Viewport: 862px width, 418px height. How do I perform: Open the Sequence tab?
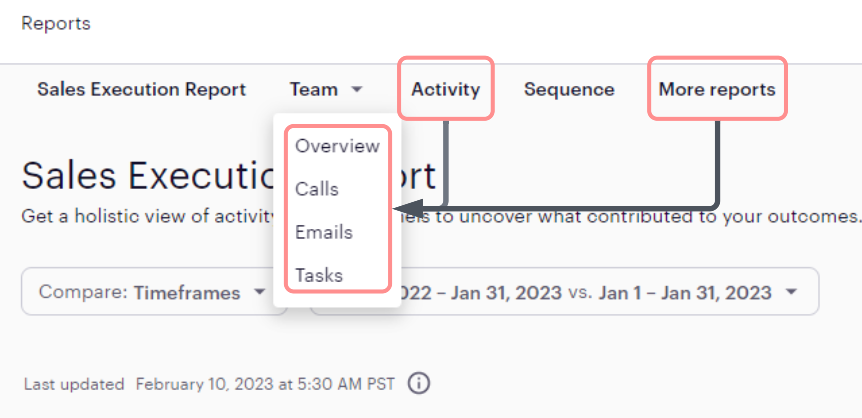click(569, 89)
